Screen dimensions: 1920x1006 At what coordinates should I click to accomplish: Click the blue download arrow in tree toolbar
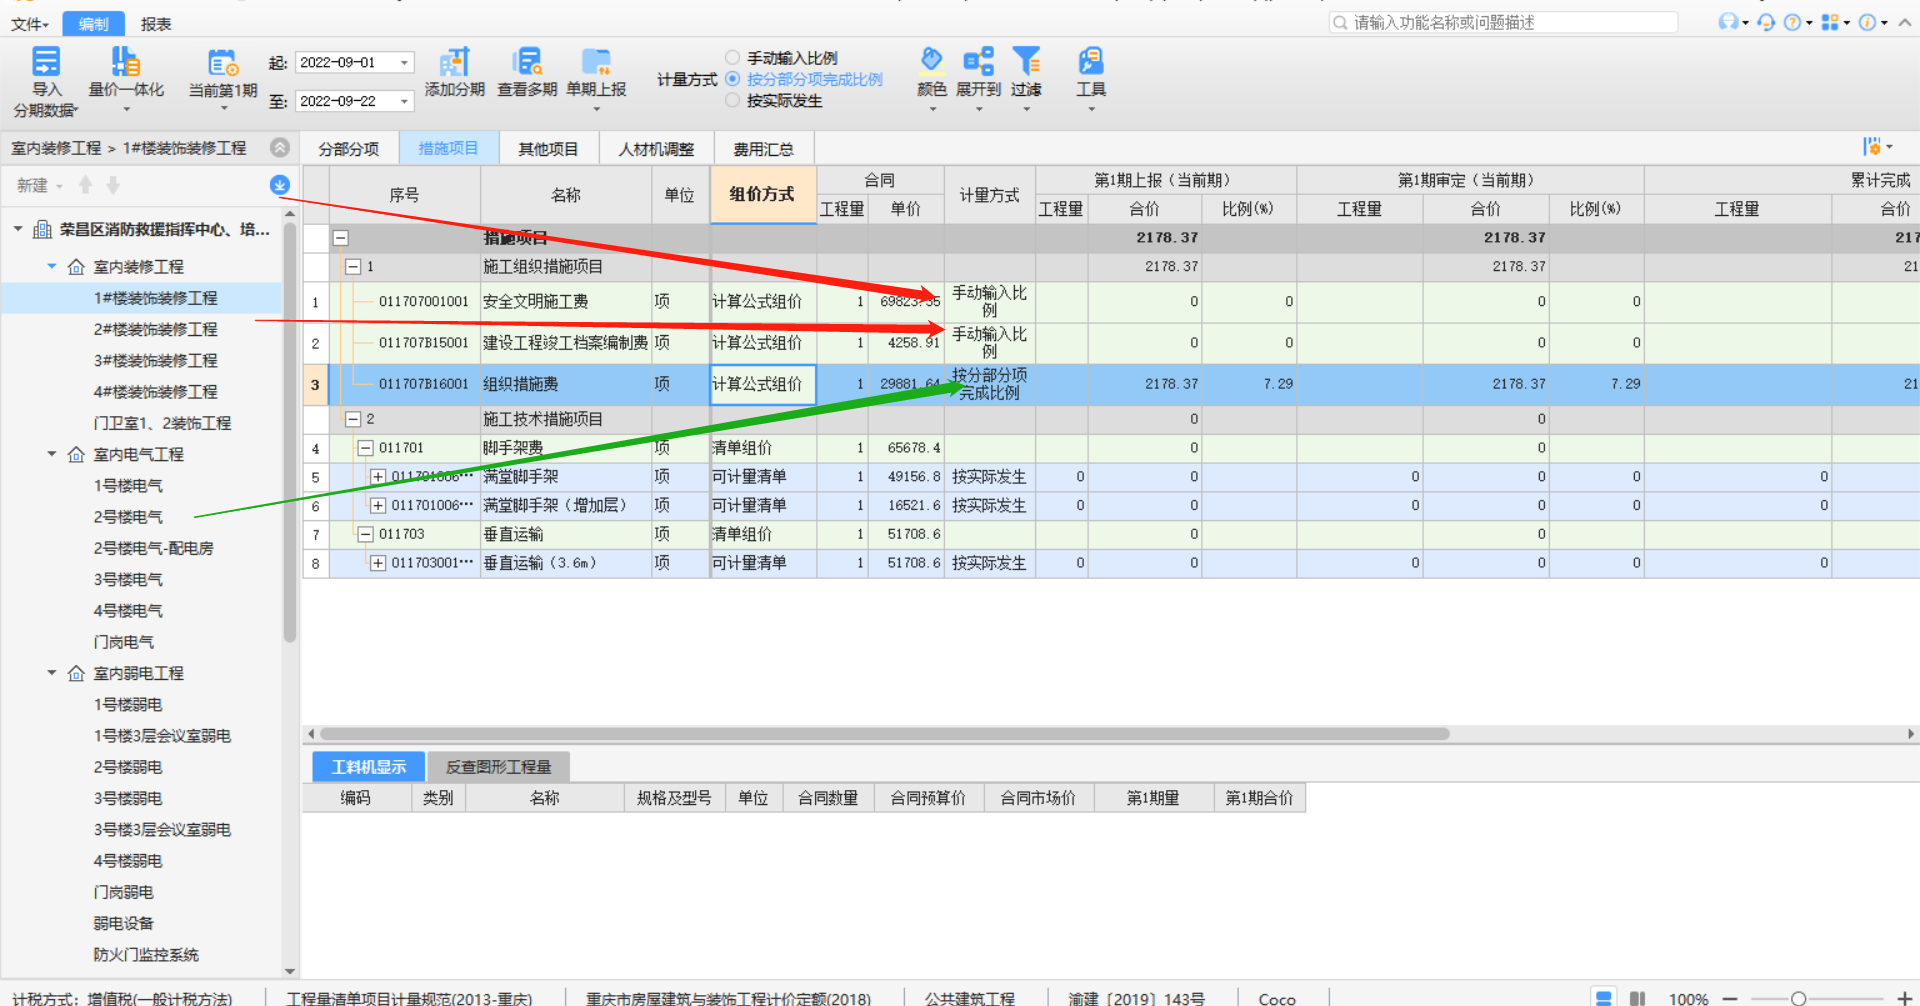coord(280,185)
